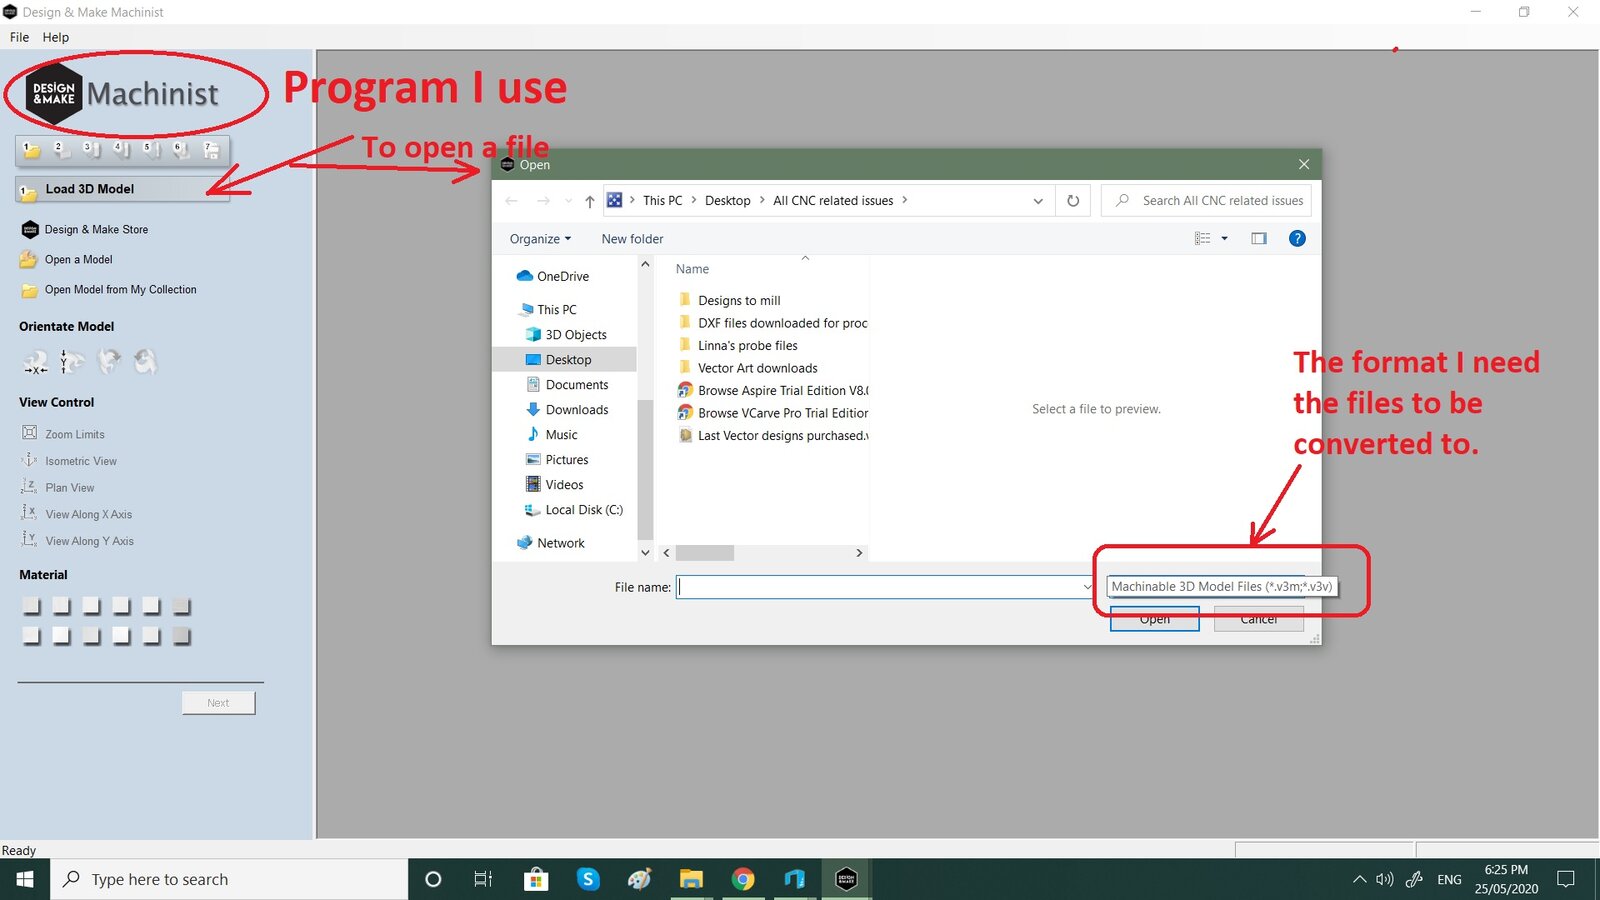Click the center model in X icon

[36, 362]
